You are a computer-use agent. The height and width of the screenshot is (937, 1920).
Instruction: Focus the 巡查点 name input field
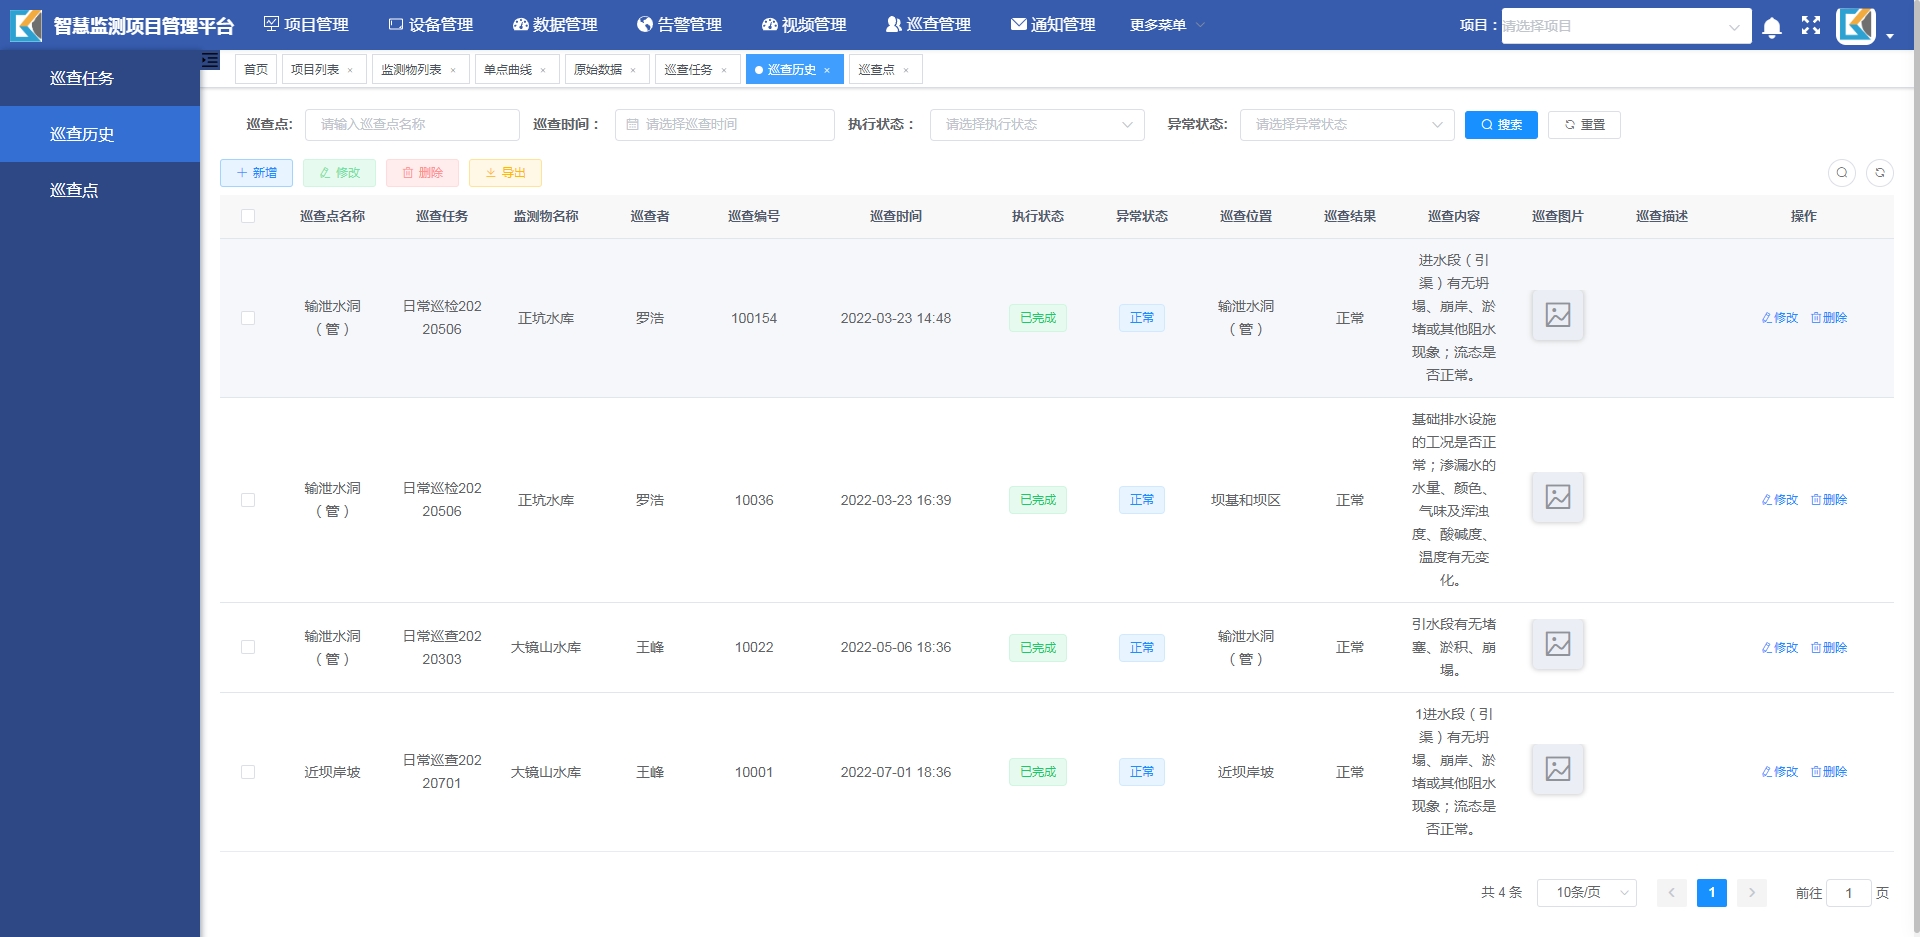point(412,125)
